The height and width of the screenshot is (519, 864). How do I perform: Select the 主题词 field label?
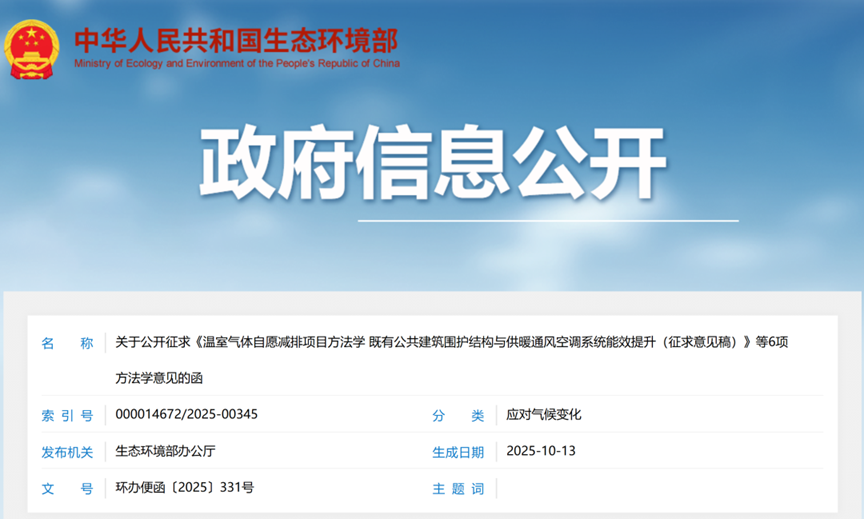click(458, 489)
